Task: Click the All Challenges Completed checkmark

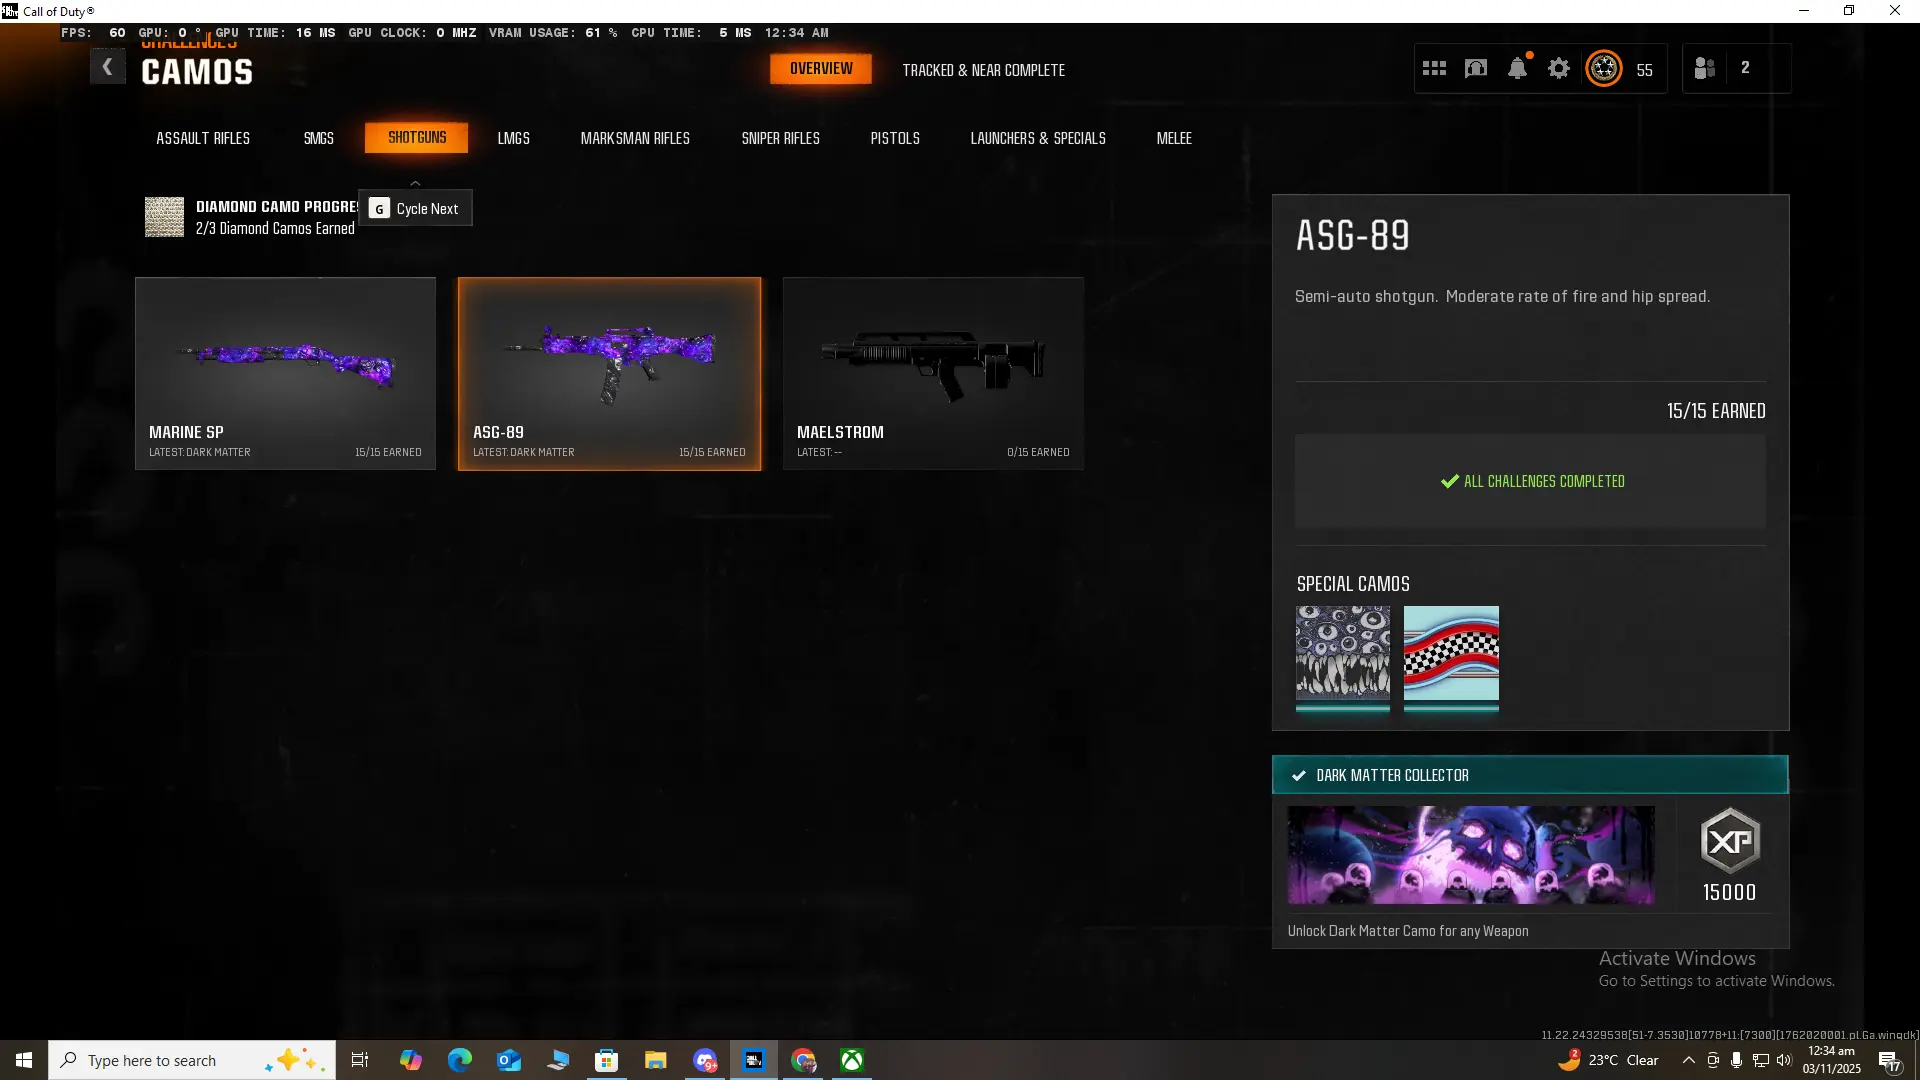Action: point(1449,481)
